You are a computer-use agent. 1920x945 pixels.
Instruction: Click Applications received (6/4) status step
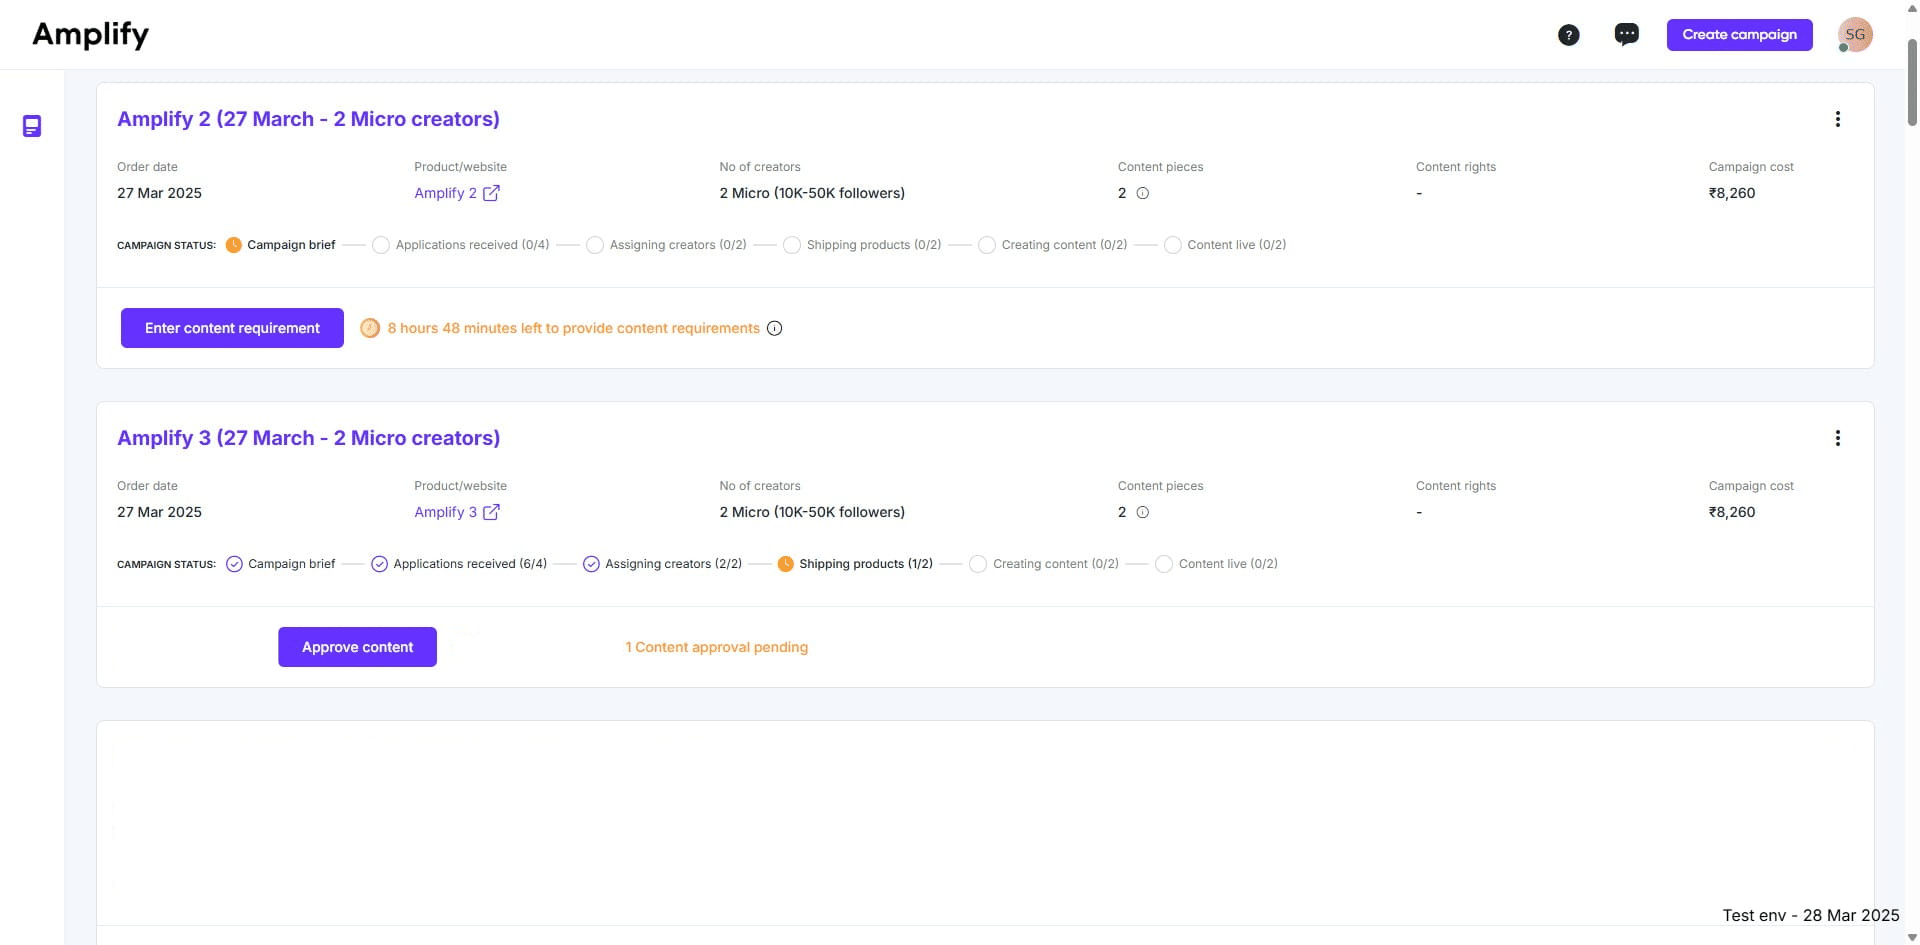[469, 564]
